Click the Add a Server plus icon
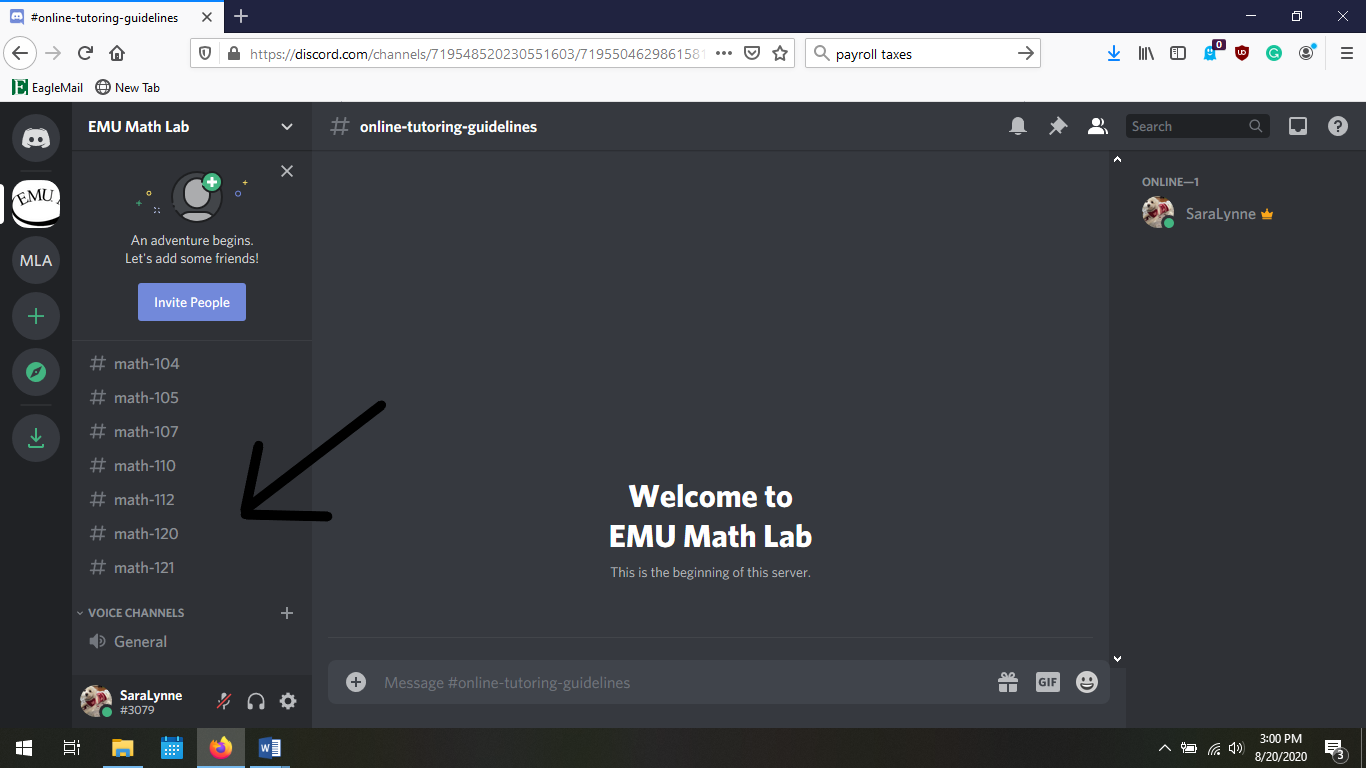 coord(36,316)
